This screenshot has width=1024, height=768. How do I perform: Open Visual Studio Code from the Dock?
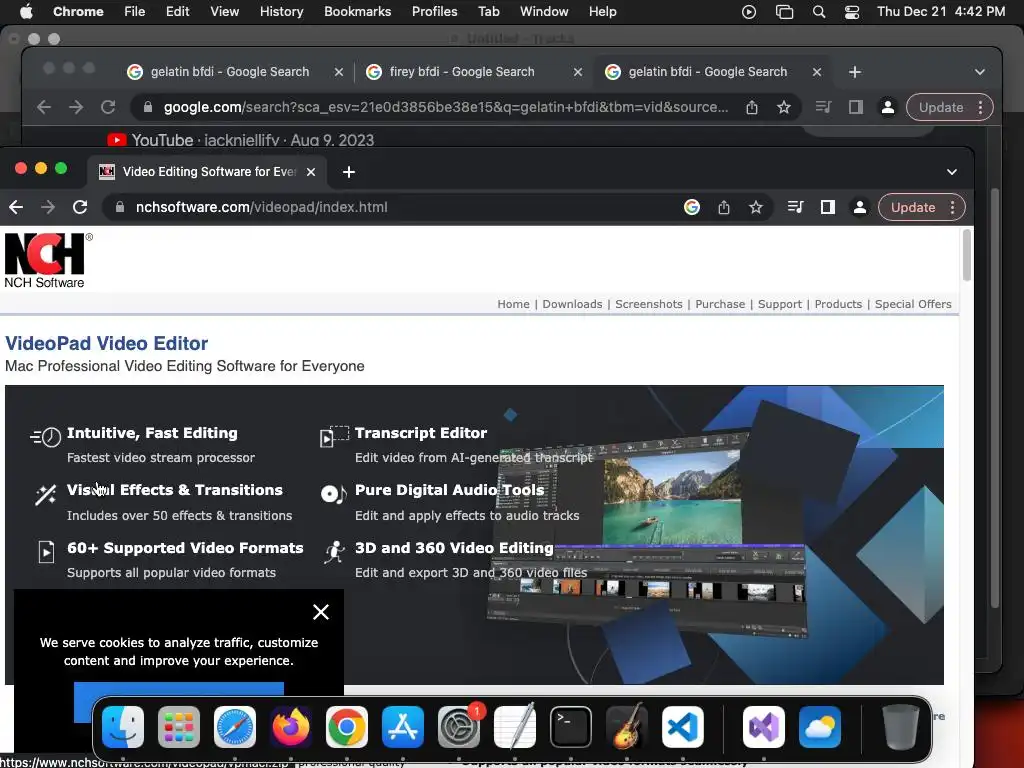(682, 727)
